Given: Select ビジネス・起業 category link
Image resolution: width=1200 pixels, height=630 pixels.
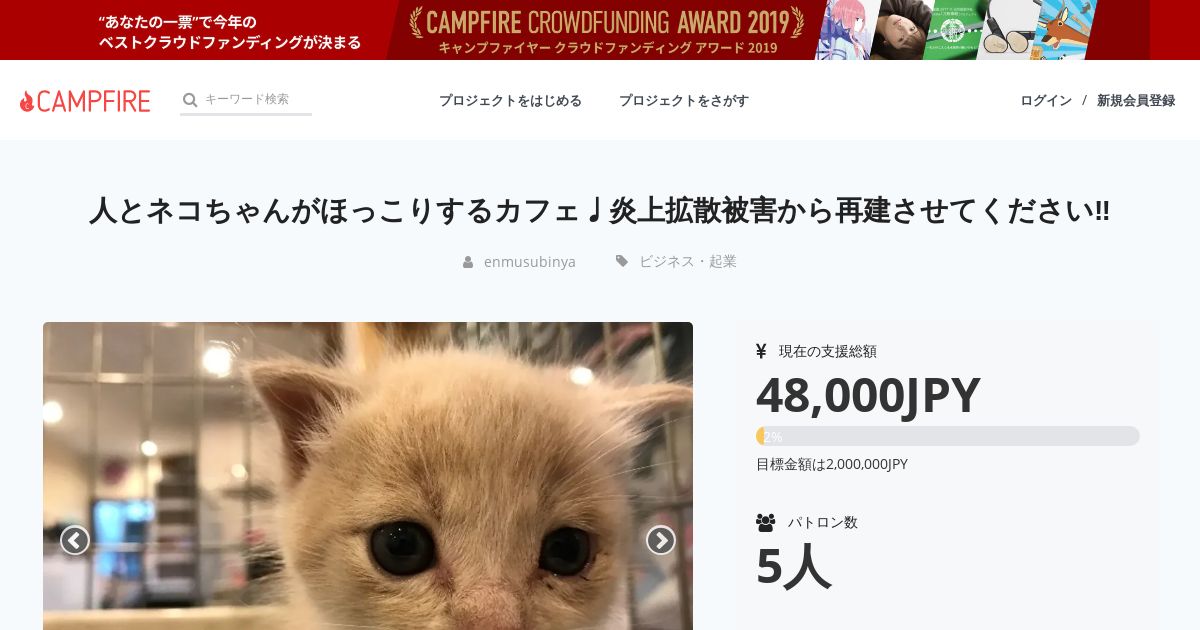Looking at the screenshot, I should pos(688,261).
